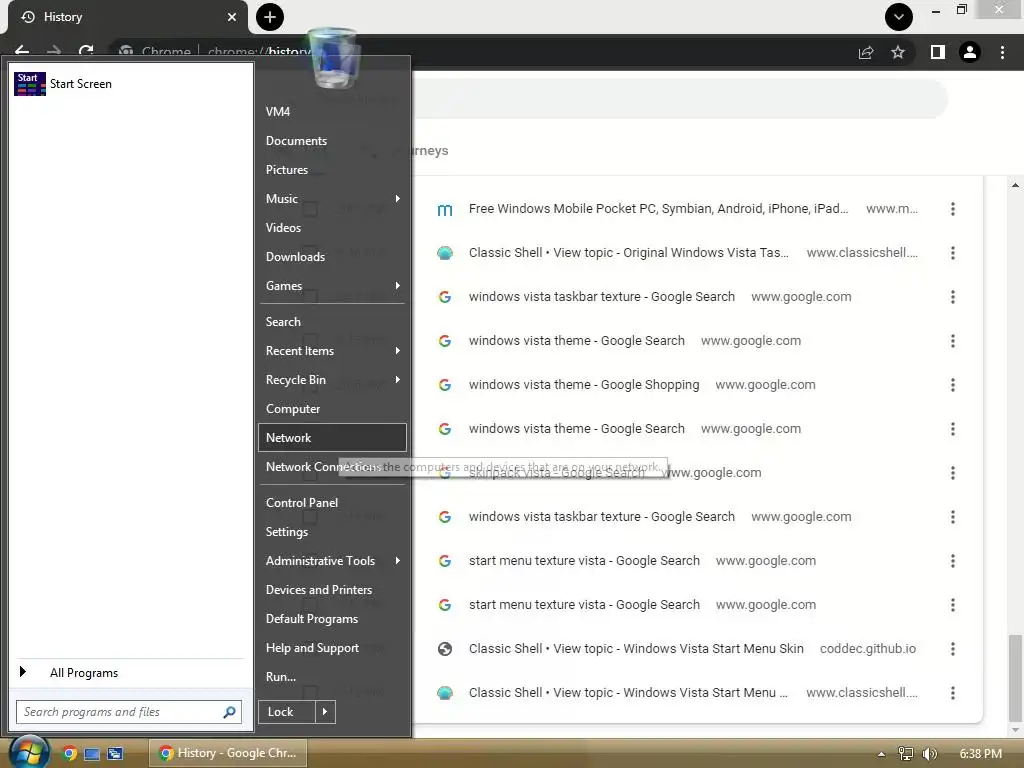Viewport: 1024px width, 768px height.
Task: Open Classic Shell Original Windows Vista Taskbar link
Action: (x=628, y=253)
